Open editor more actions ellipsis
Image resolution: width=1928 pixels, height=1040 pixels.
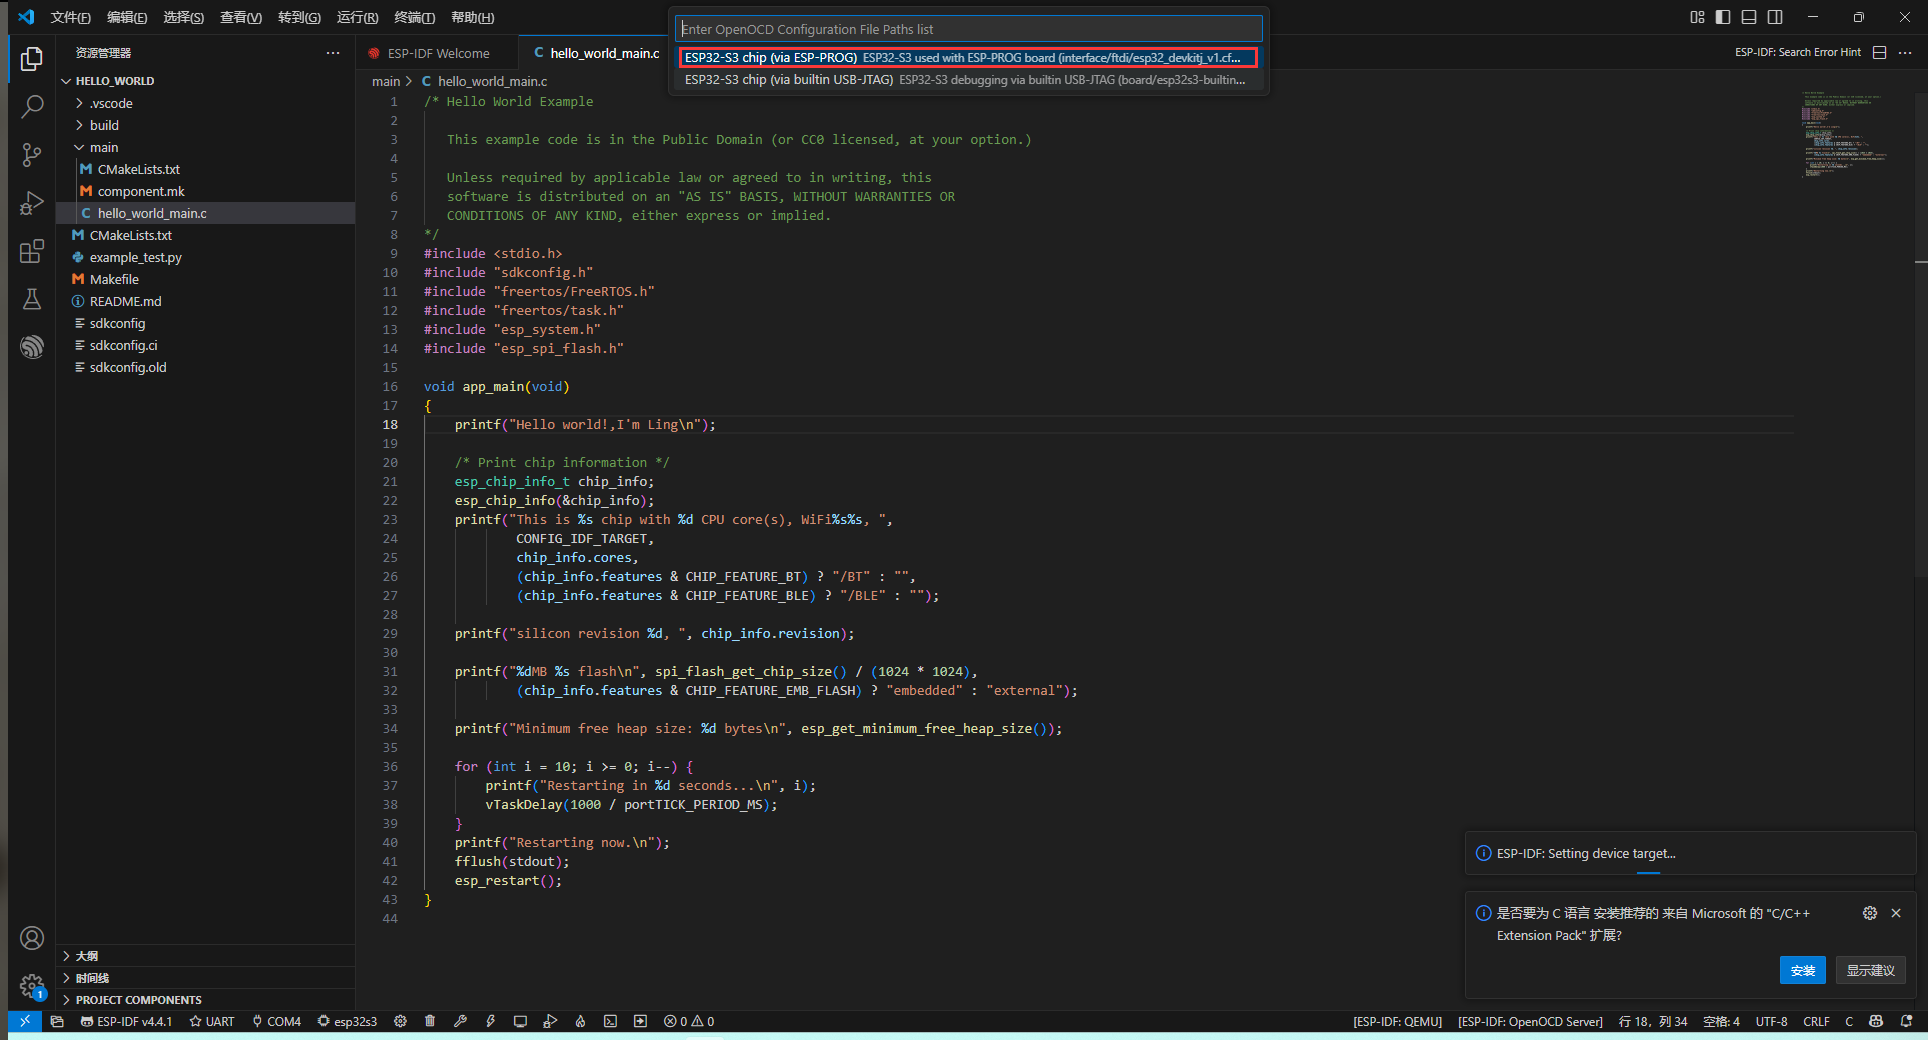point(1906,52)
